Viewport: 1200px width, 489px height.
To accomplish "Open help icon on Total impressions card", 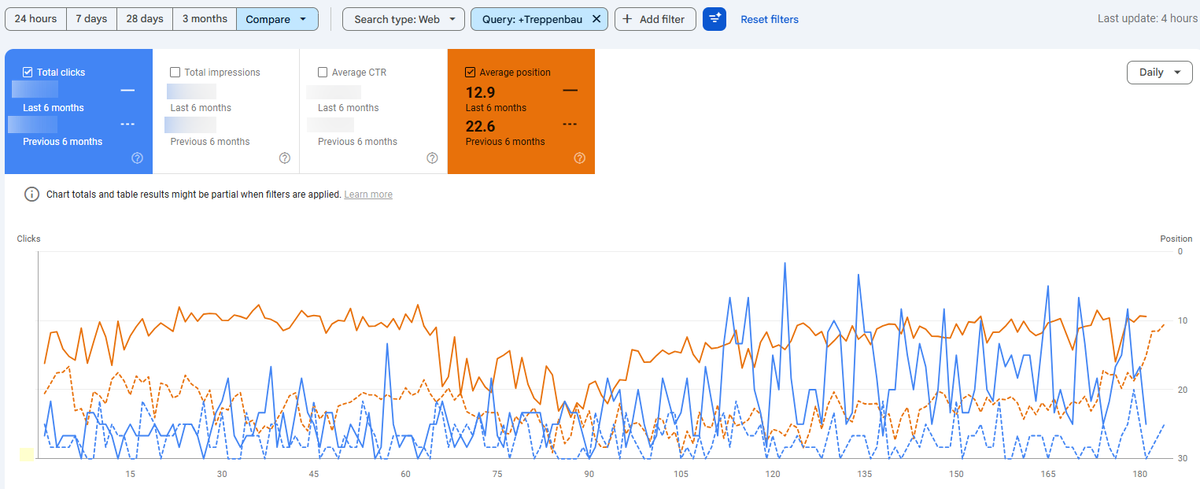I will pos(285,158).
